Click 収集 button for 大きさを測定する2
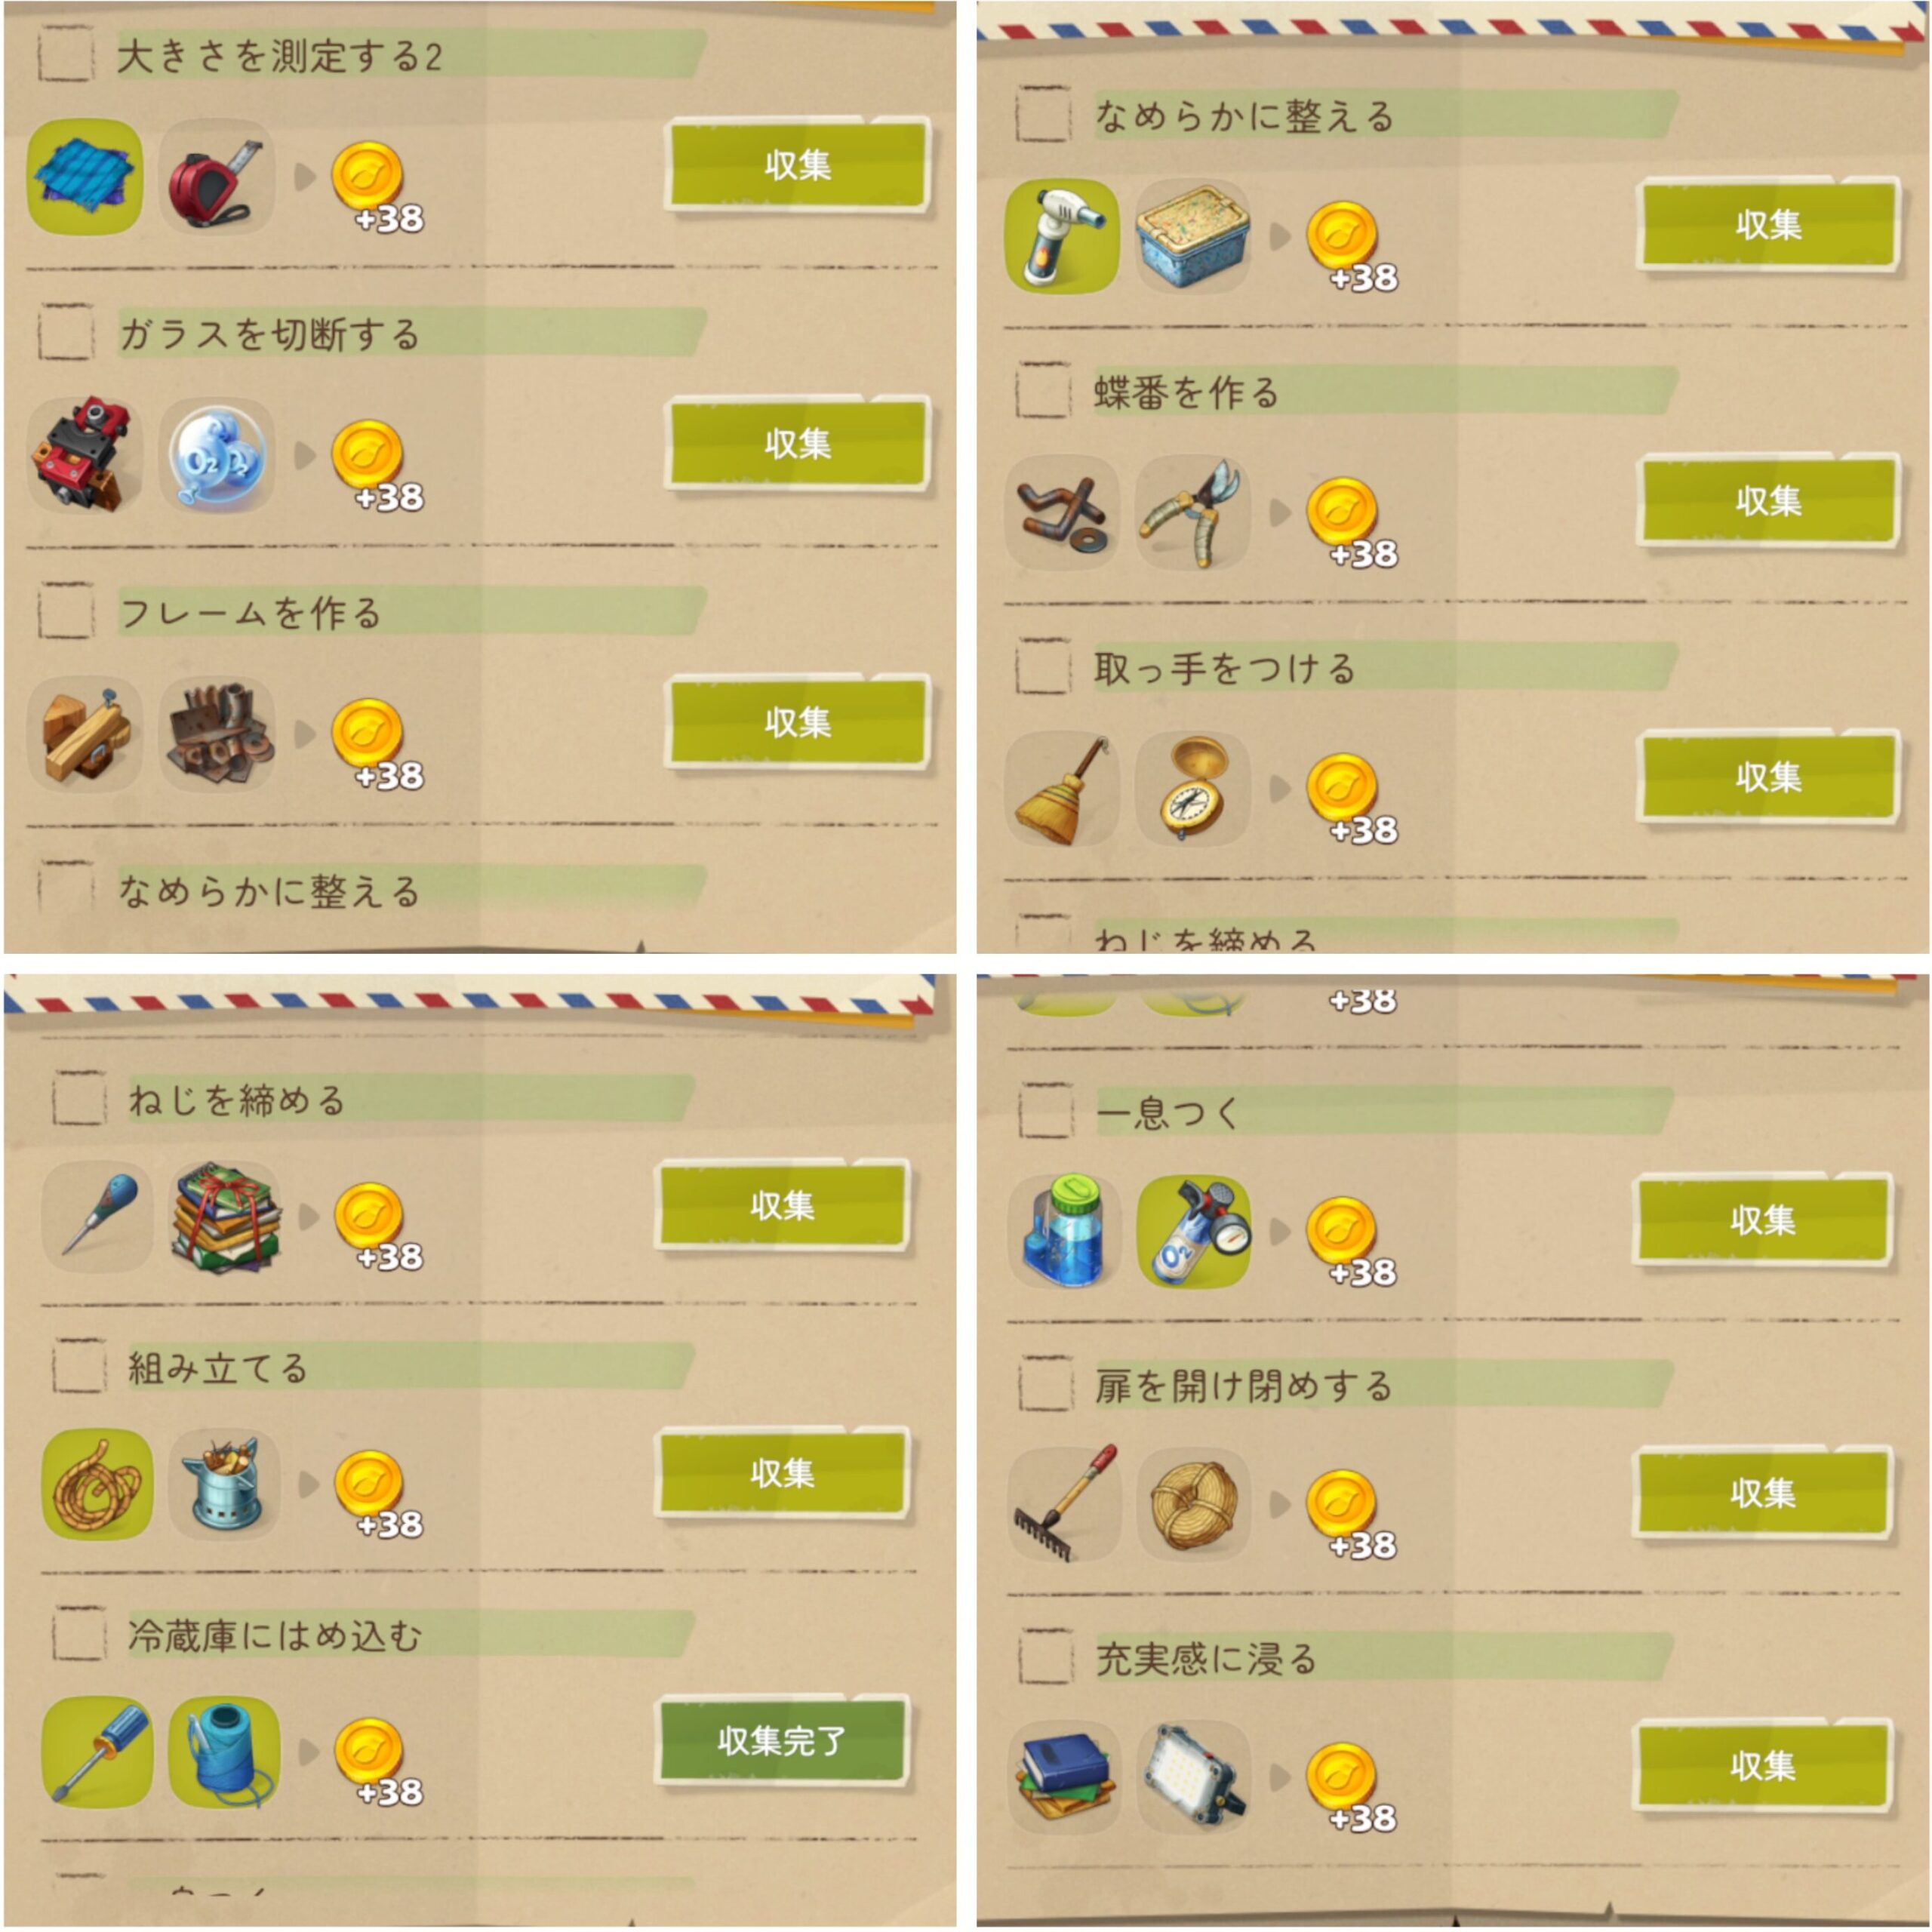Screen dimensions: 1932x1932 797,165
